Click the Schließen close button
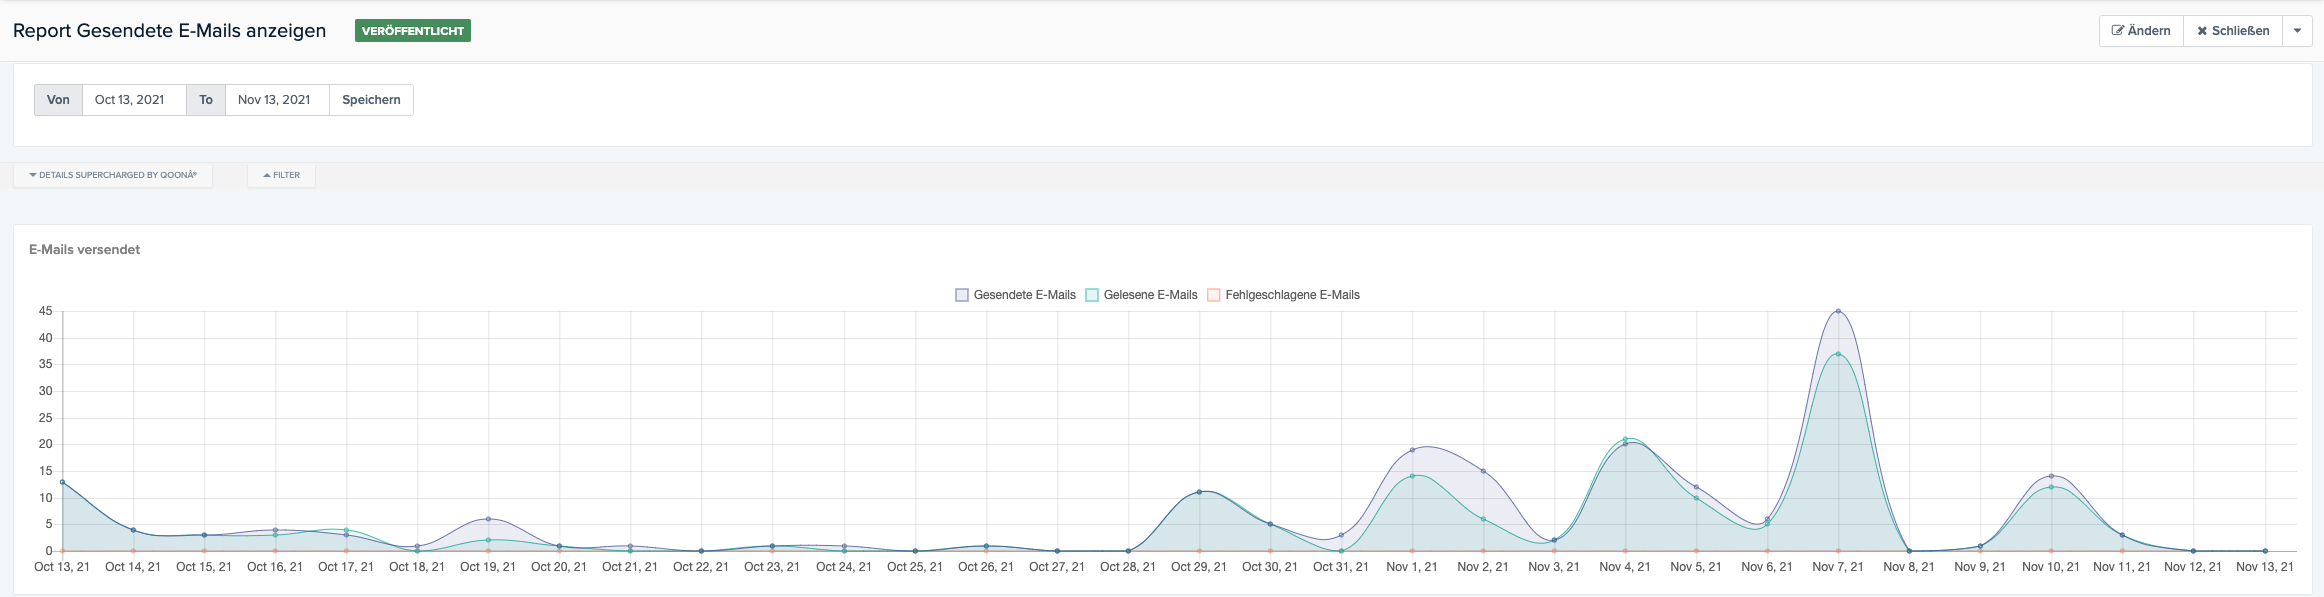The image size is (2324, 597). coord(2232,31)
